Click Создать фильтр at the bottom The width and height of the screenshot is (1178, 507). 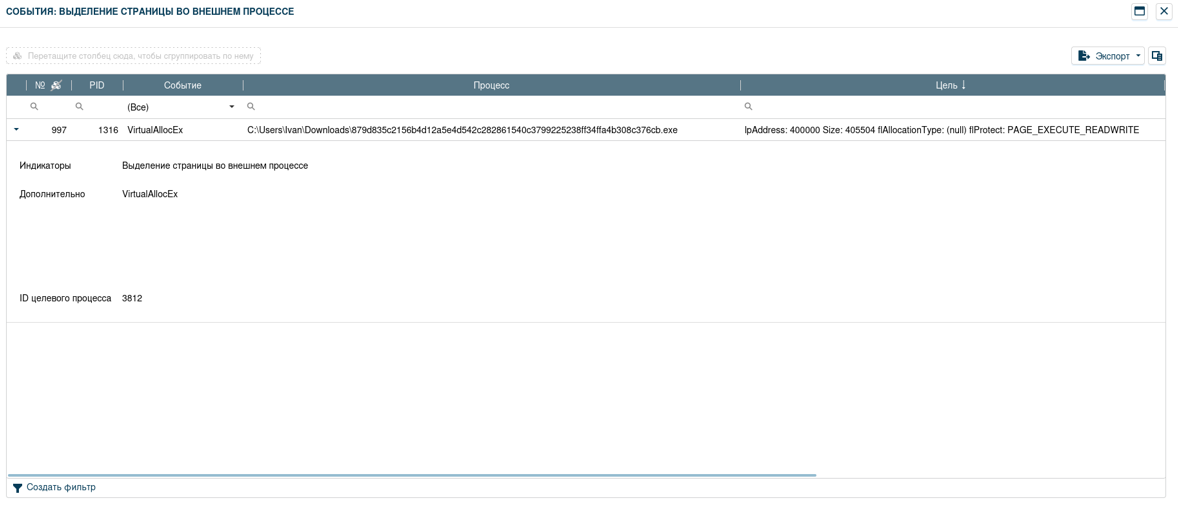coord(61,488)
